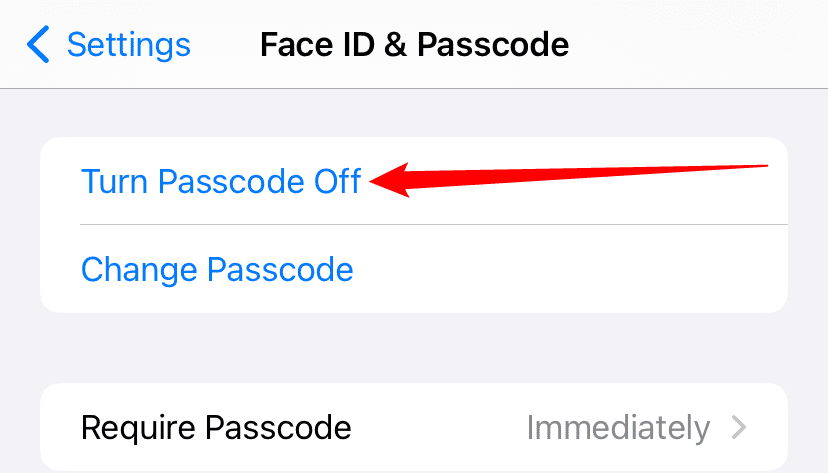
Task: Tap the Immediately value text
Action: 618,428
